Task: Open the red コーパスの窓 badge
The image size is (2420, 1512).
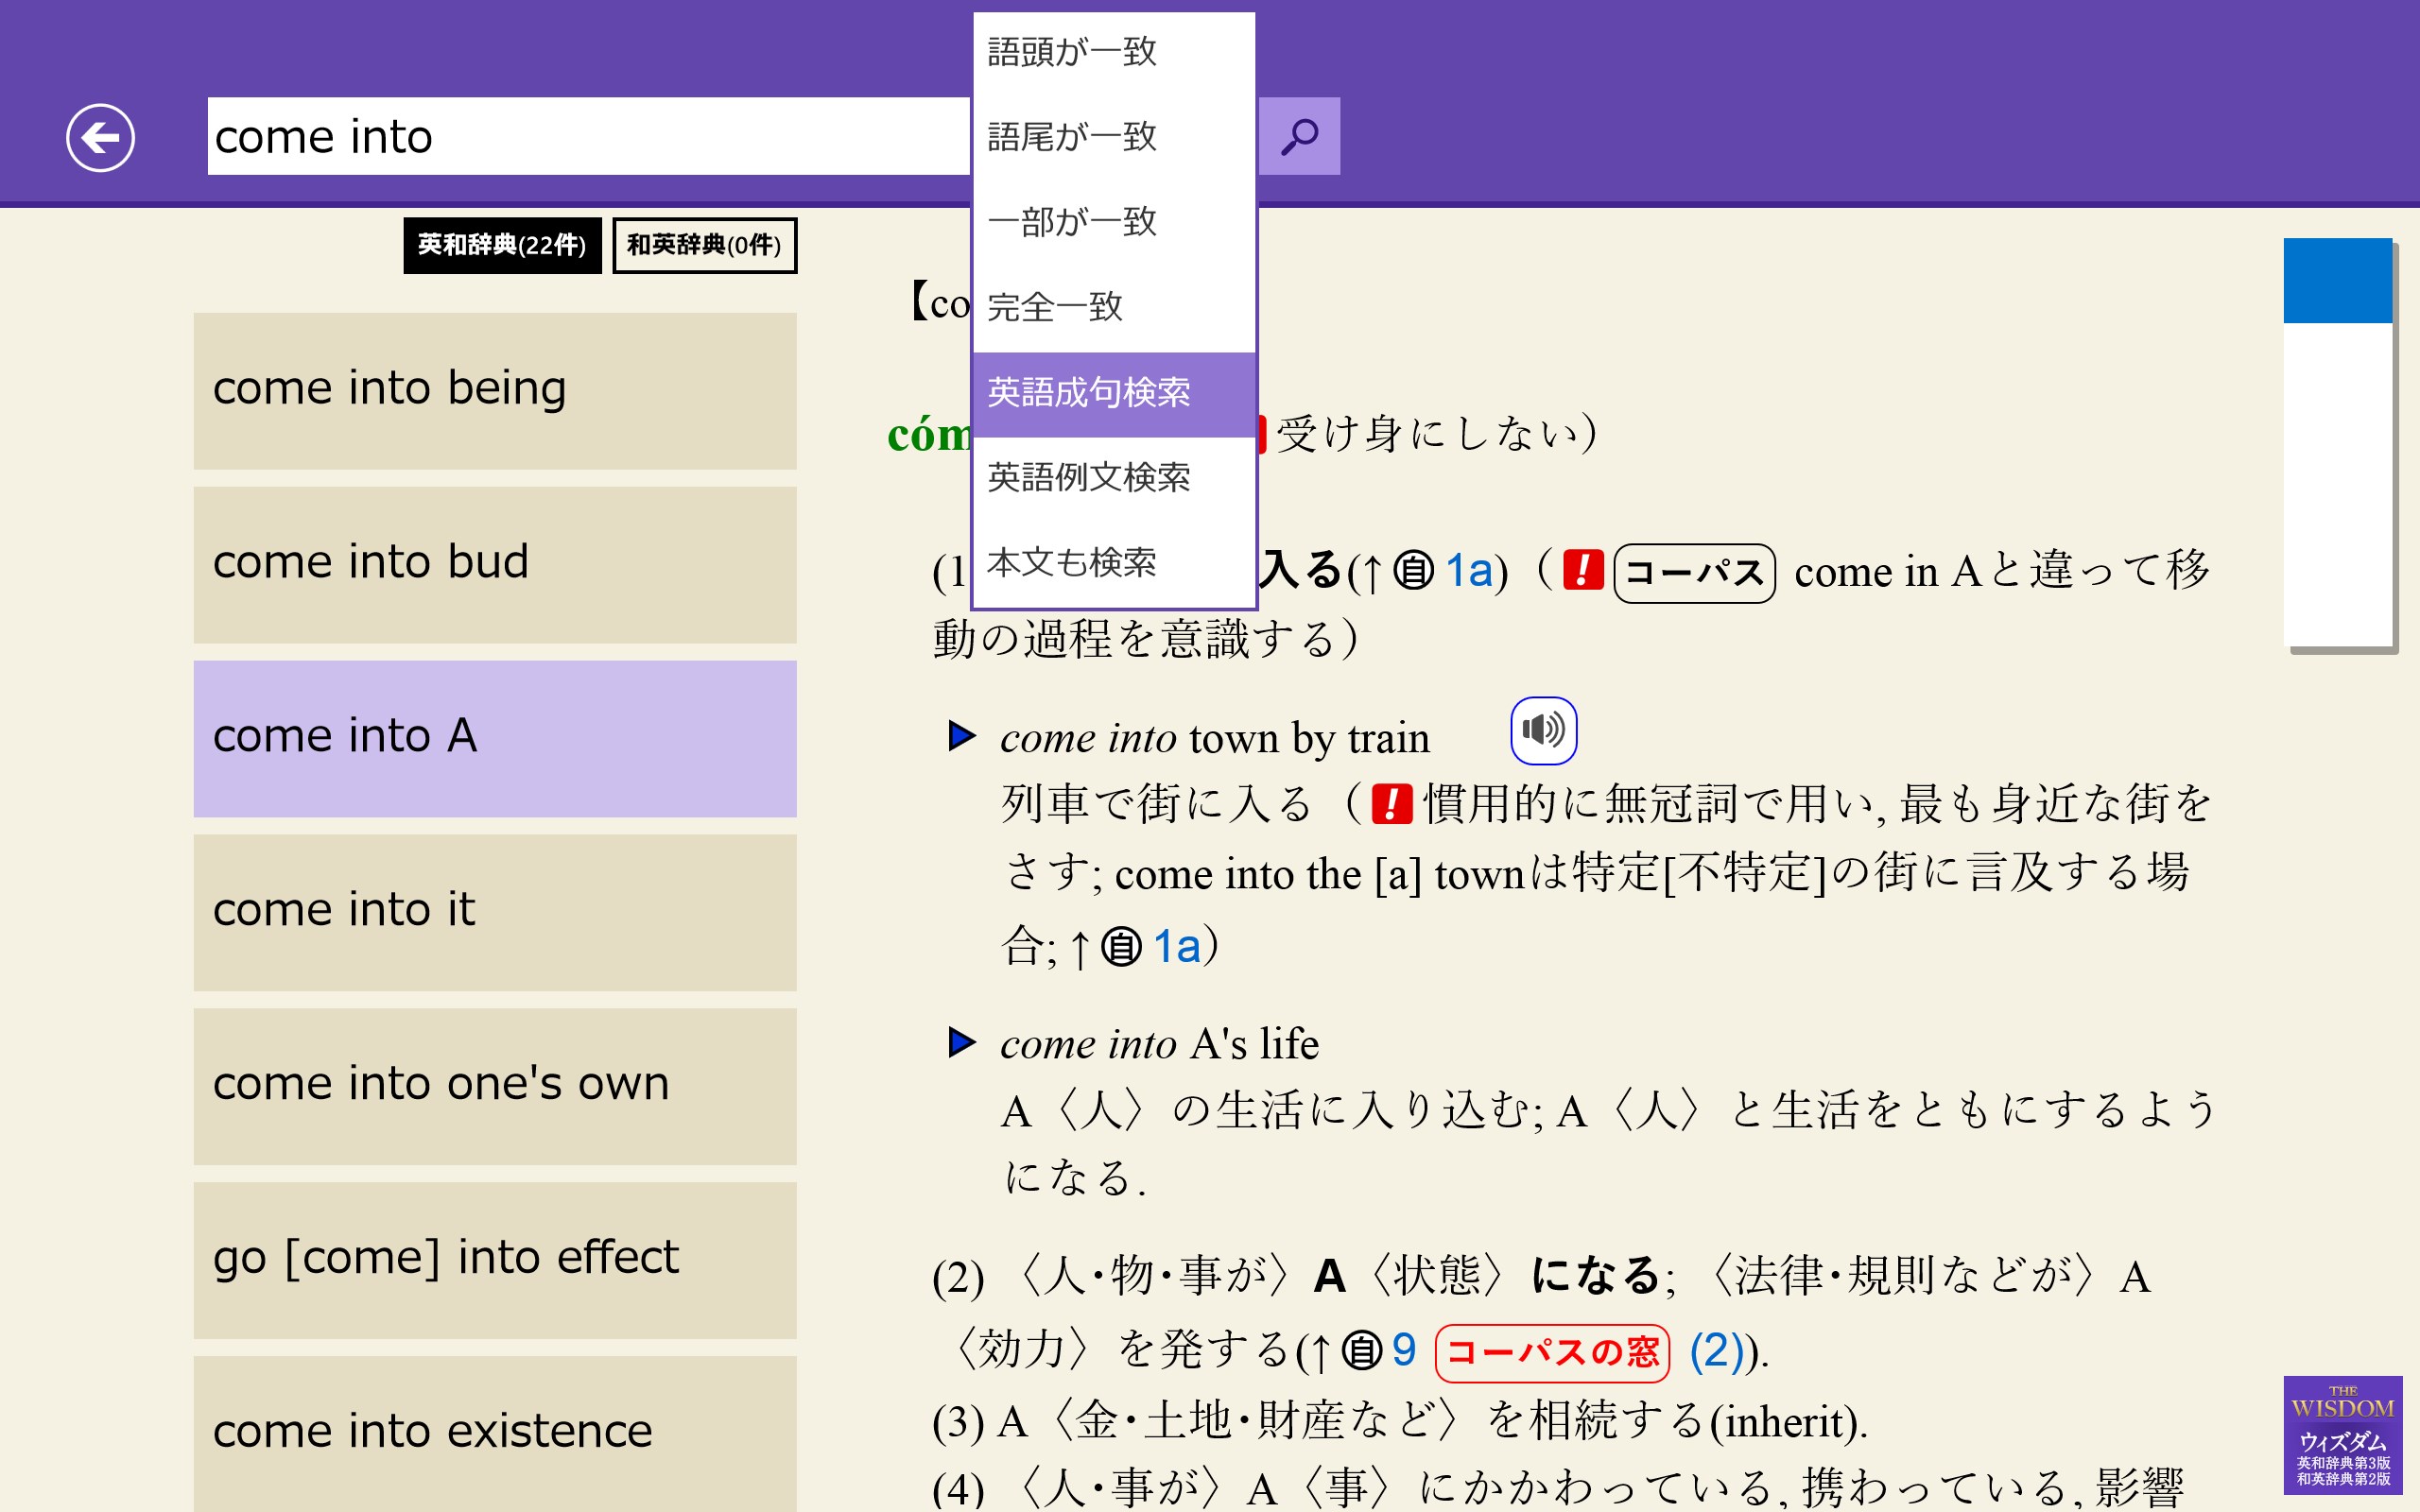Action: click(x=1551, y=1352)
